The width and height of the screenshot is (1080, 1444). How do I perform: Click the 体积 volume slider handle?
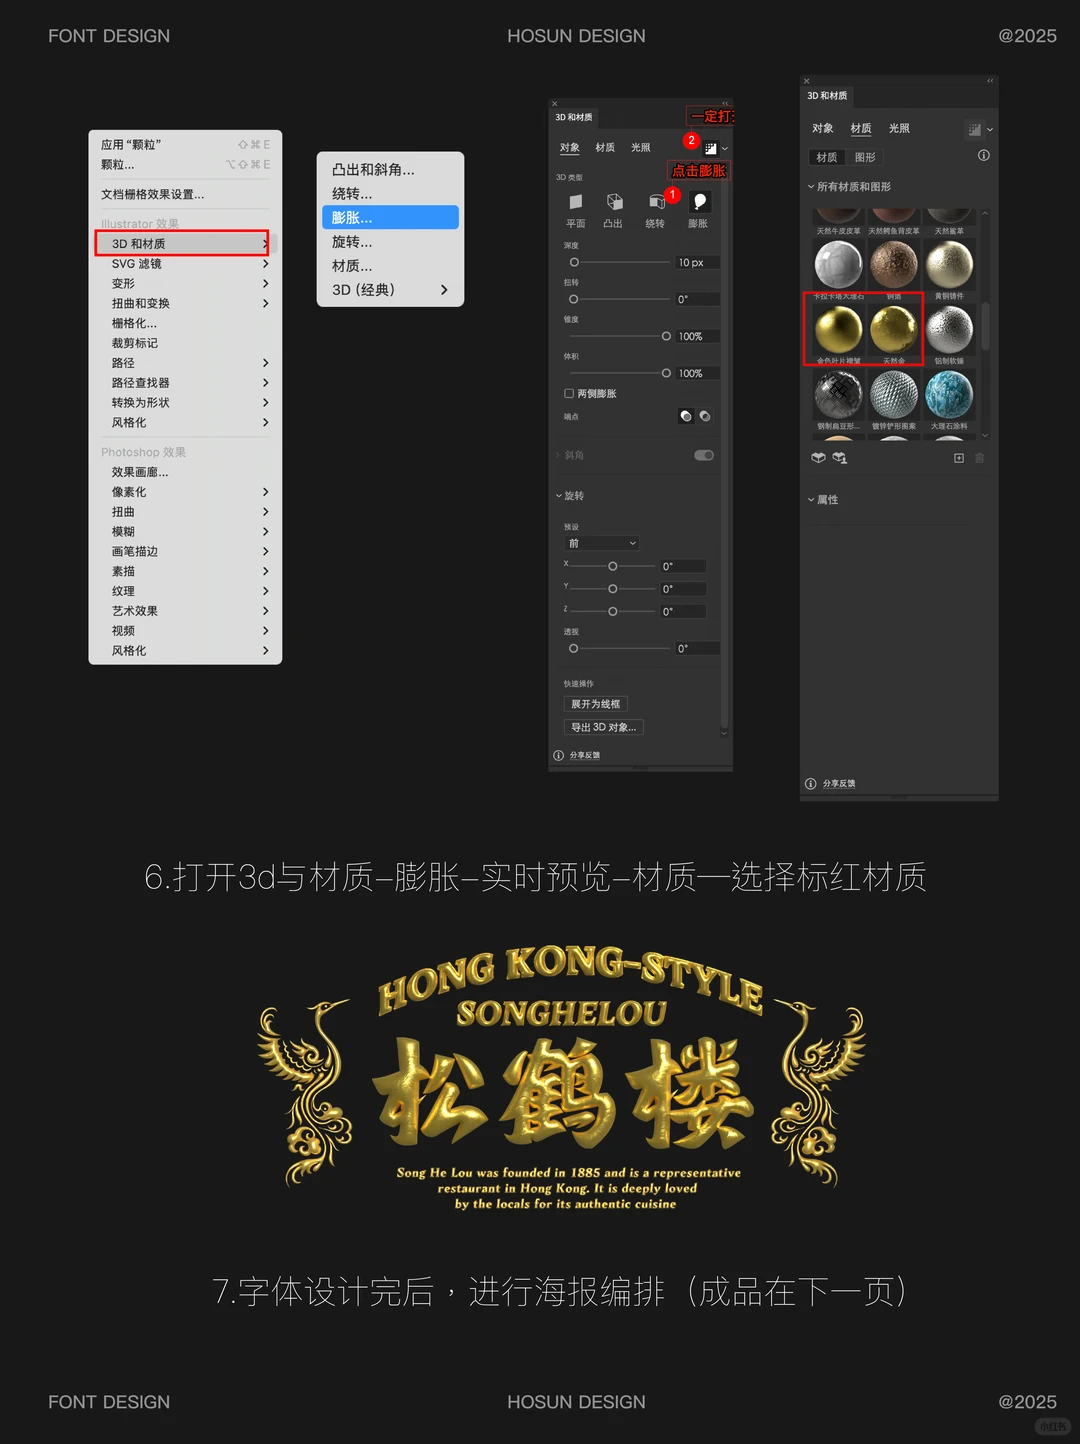pyautogui.click(x=666, y=373)
